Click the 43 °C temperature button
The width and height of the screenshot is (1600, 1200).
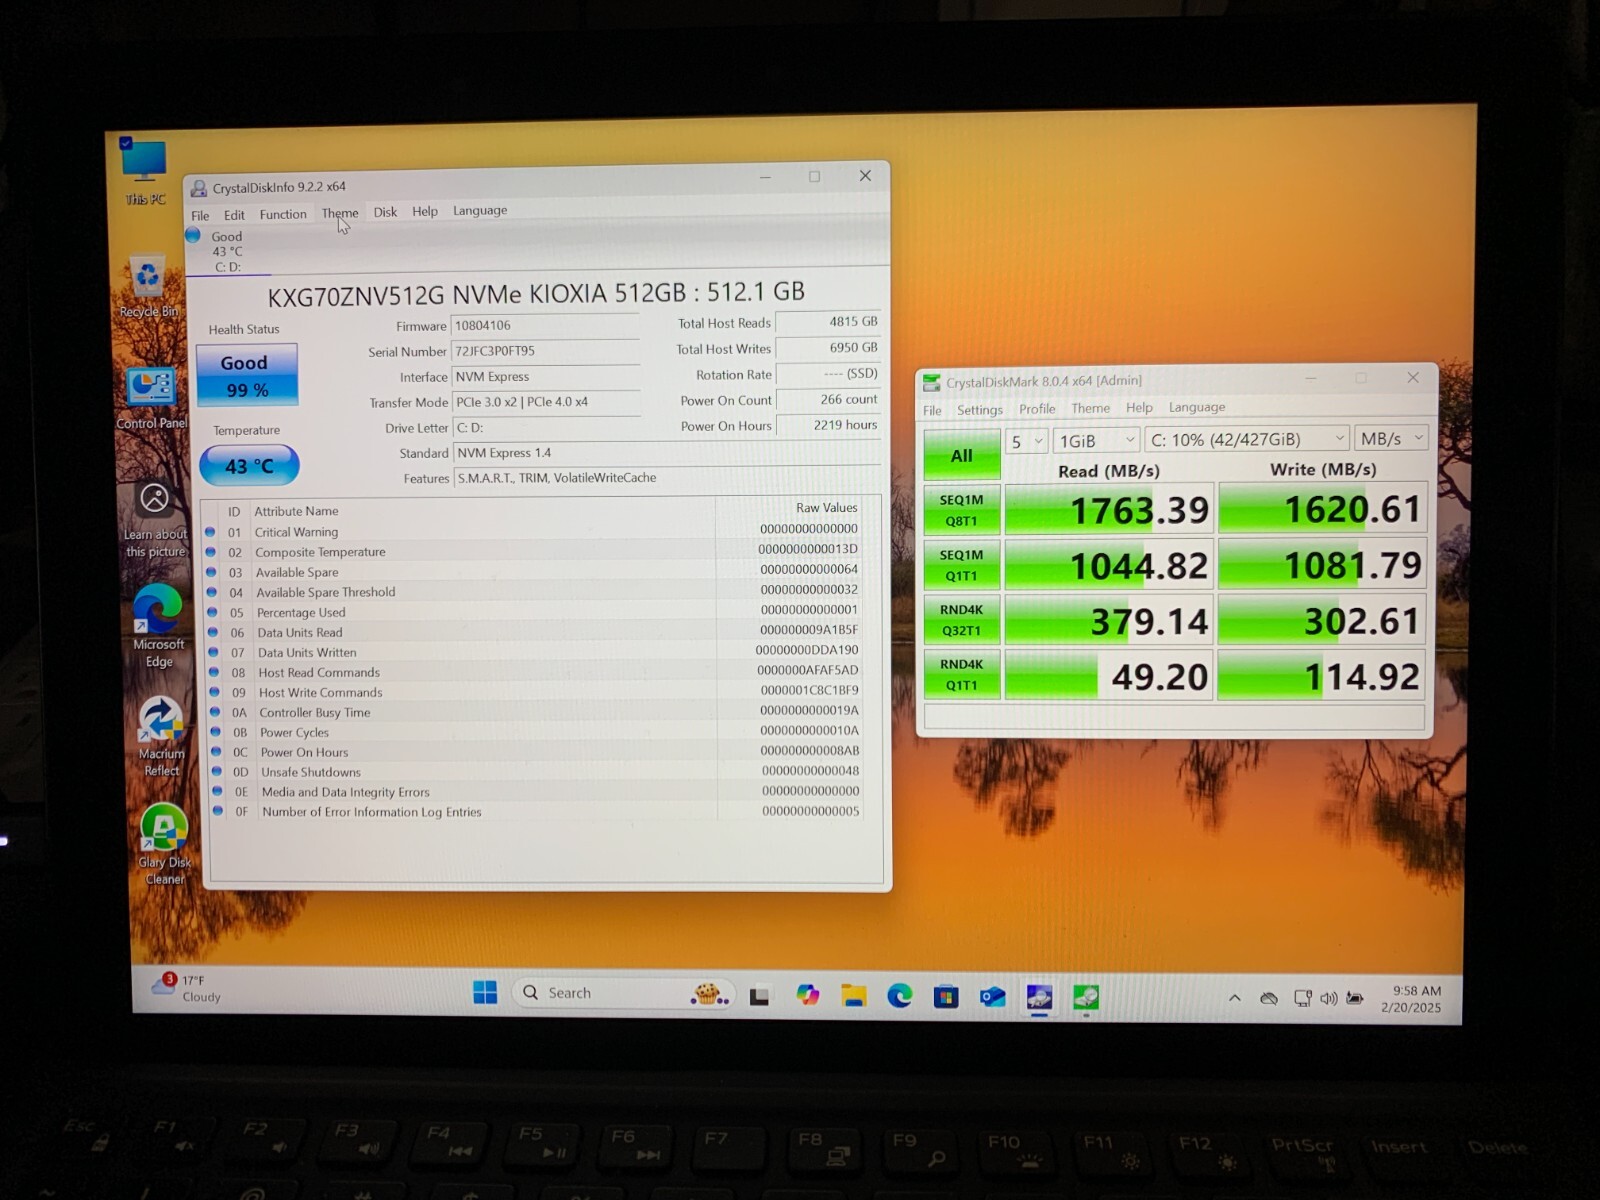249,466
